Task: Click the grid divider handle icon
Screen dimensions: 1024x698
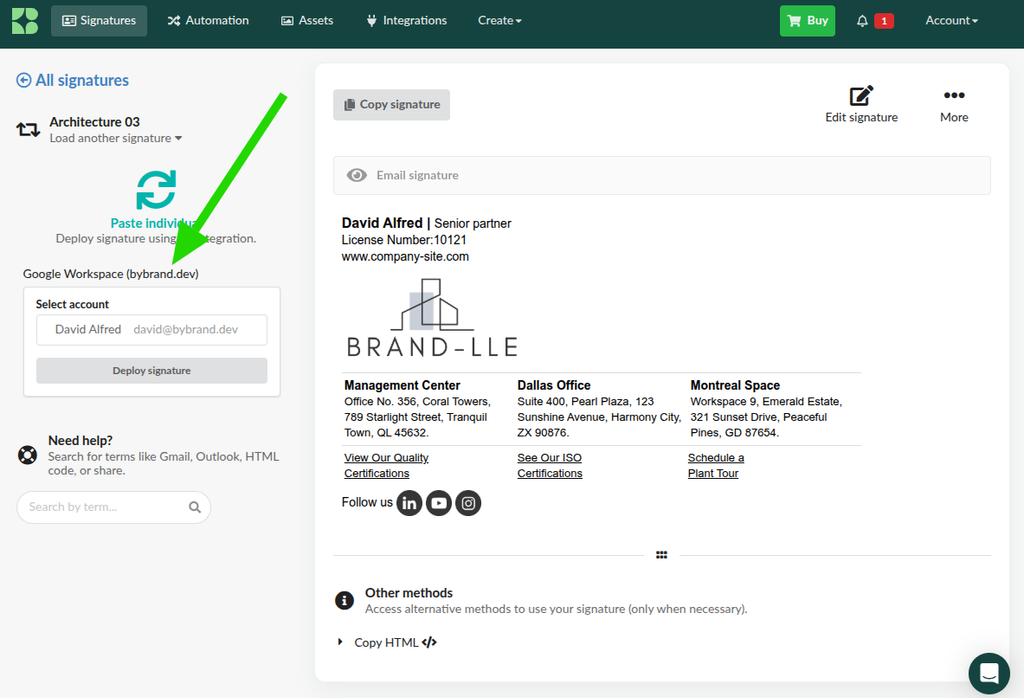Action: tap(662, 555)
